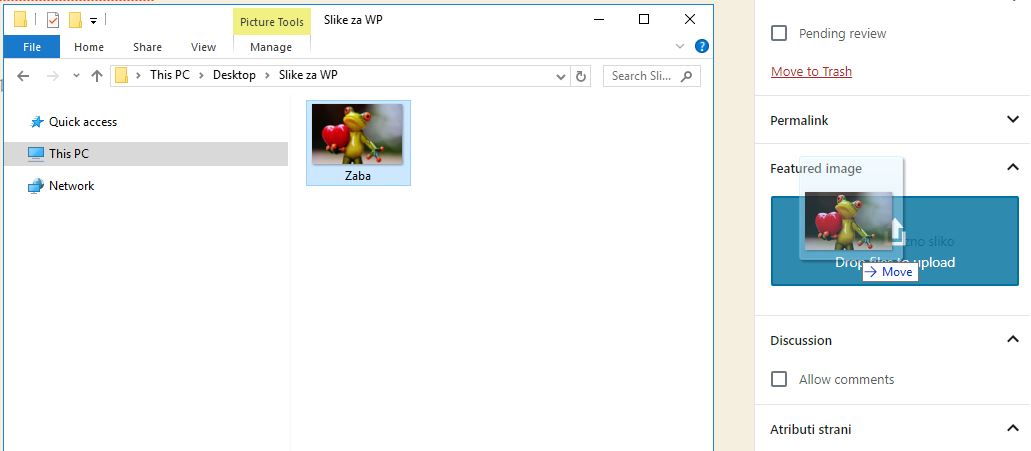Switch to the Share ribbon tab
Image resolution: width=1031 pixels, height=451 pixels.
(x=147, y=47)
